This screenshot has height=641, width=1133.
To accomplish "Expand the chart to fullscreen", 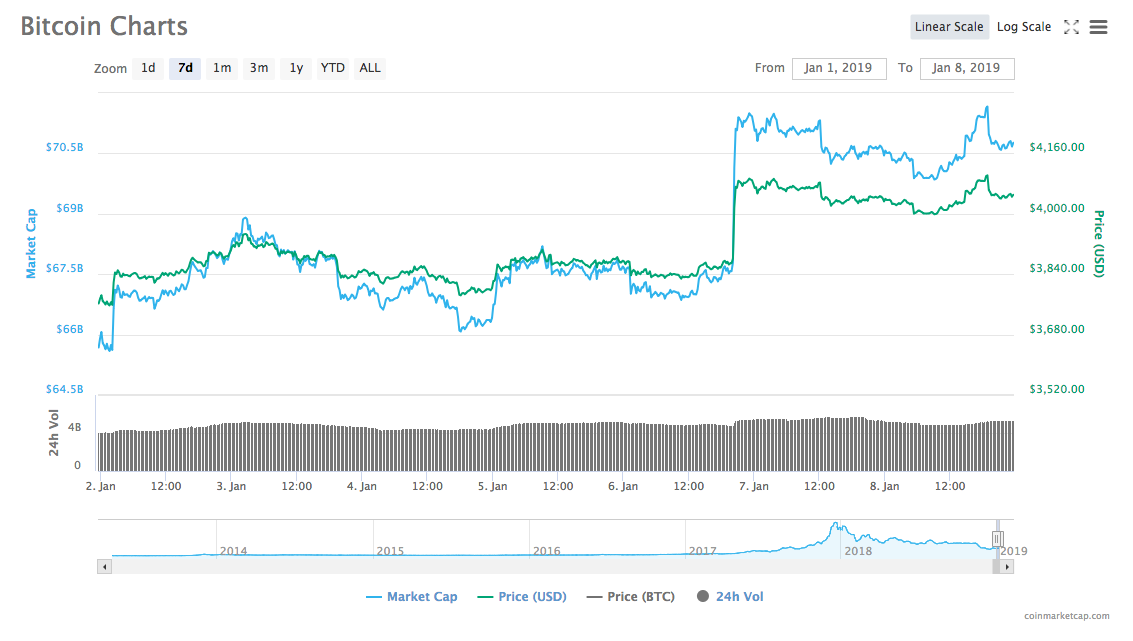I will pyautogui.click(x=1071, y=27).
